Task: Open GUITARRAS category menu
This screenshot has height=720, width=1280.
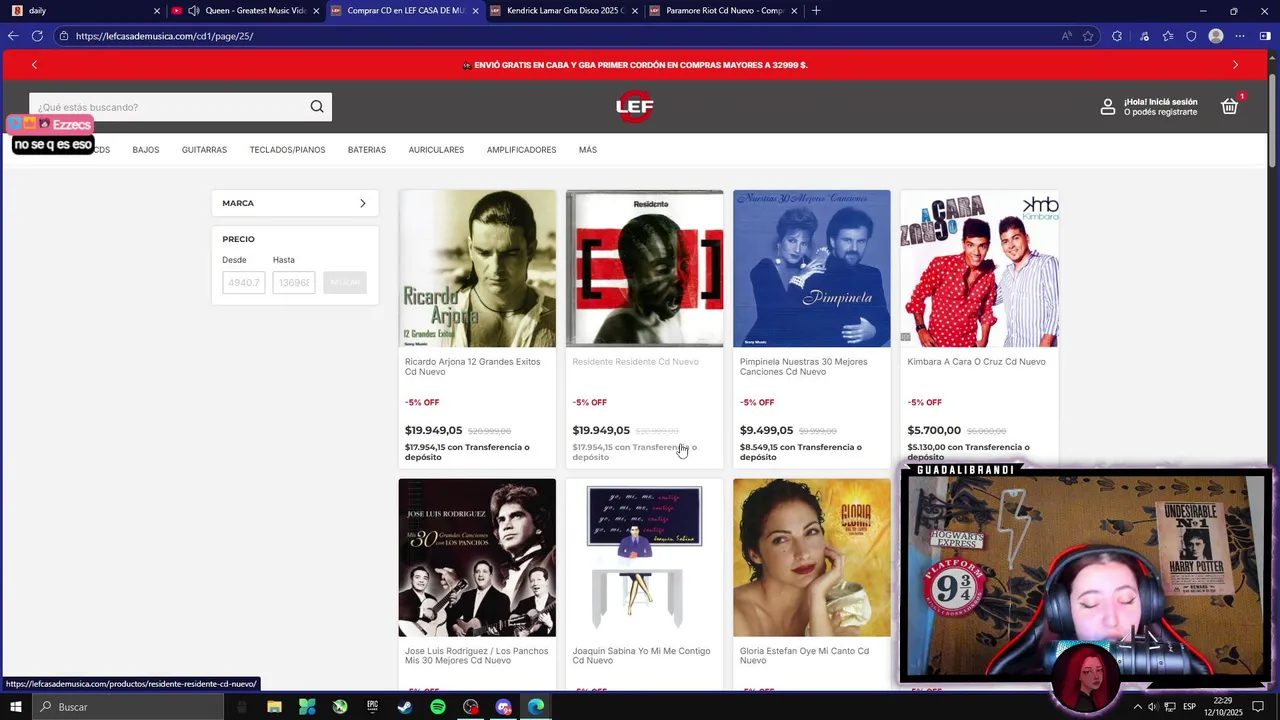Action: coord(204,150)
